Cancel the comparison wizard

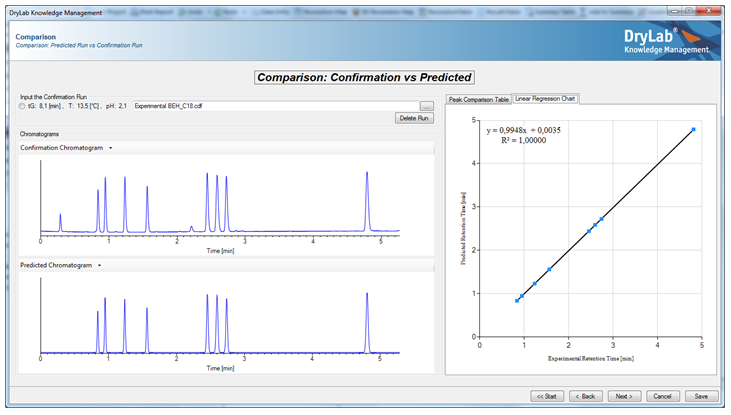tap(663, 396)
